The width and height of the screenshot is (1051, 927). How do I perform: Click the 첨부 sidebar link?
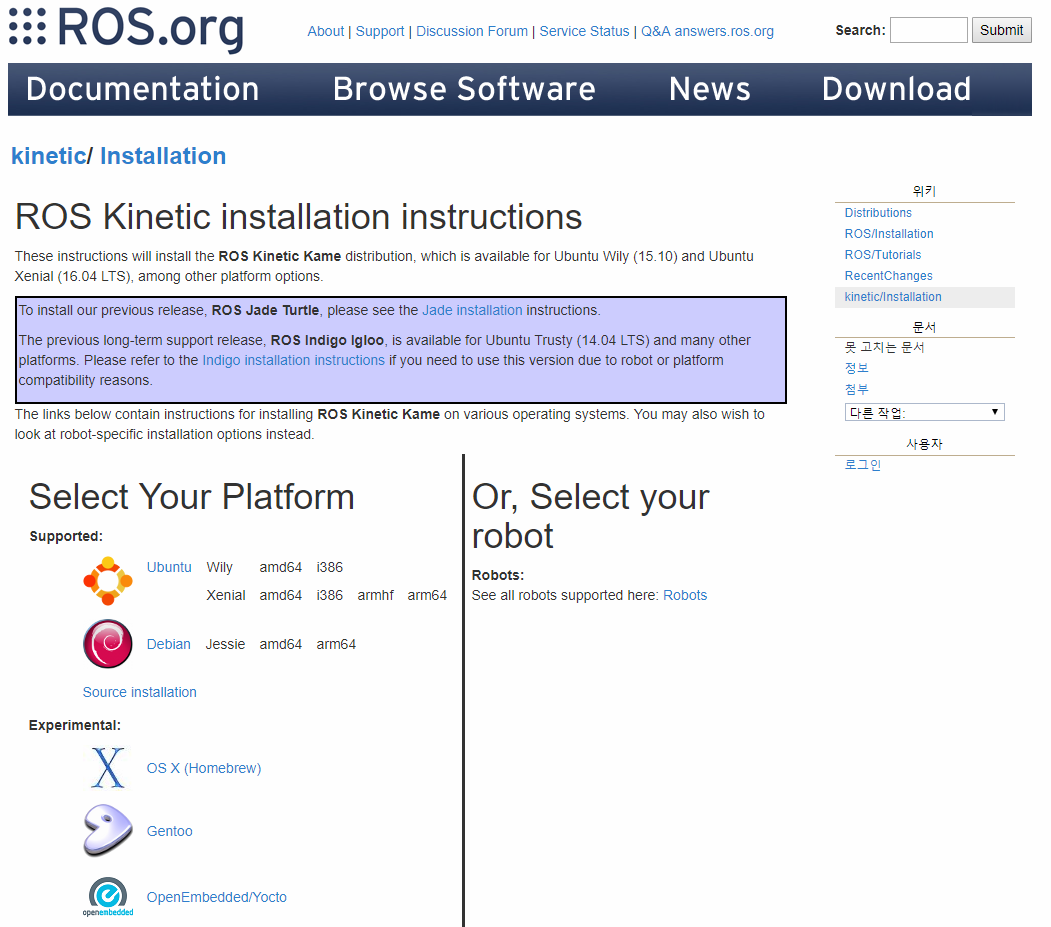tap(856, 389)
